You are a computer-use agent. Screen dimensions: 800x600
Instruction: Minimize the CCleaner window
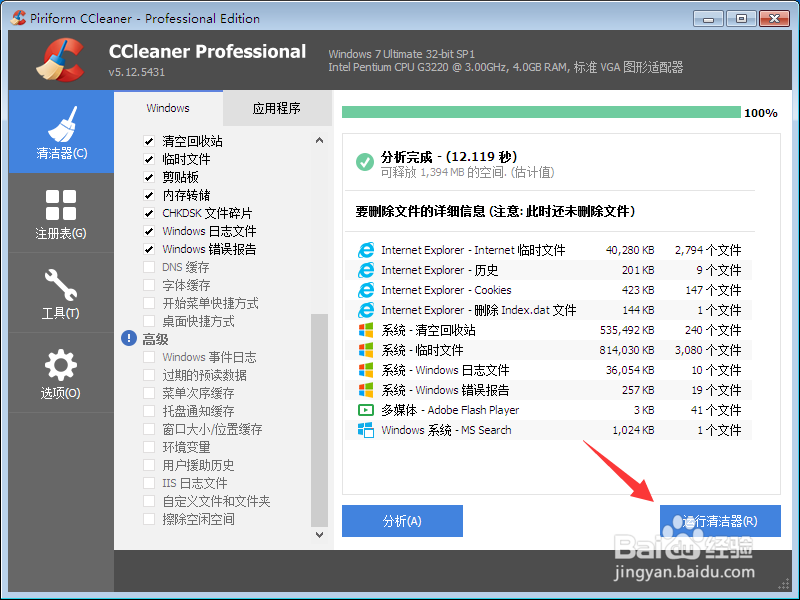tap(708, 19)
